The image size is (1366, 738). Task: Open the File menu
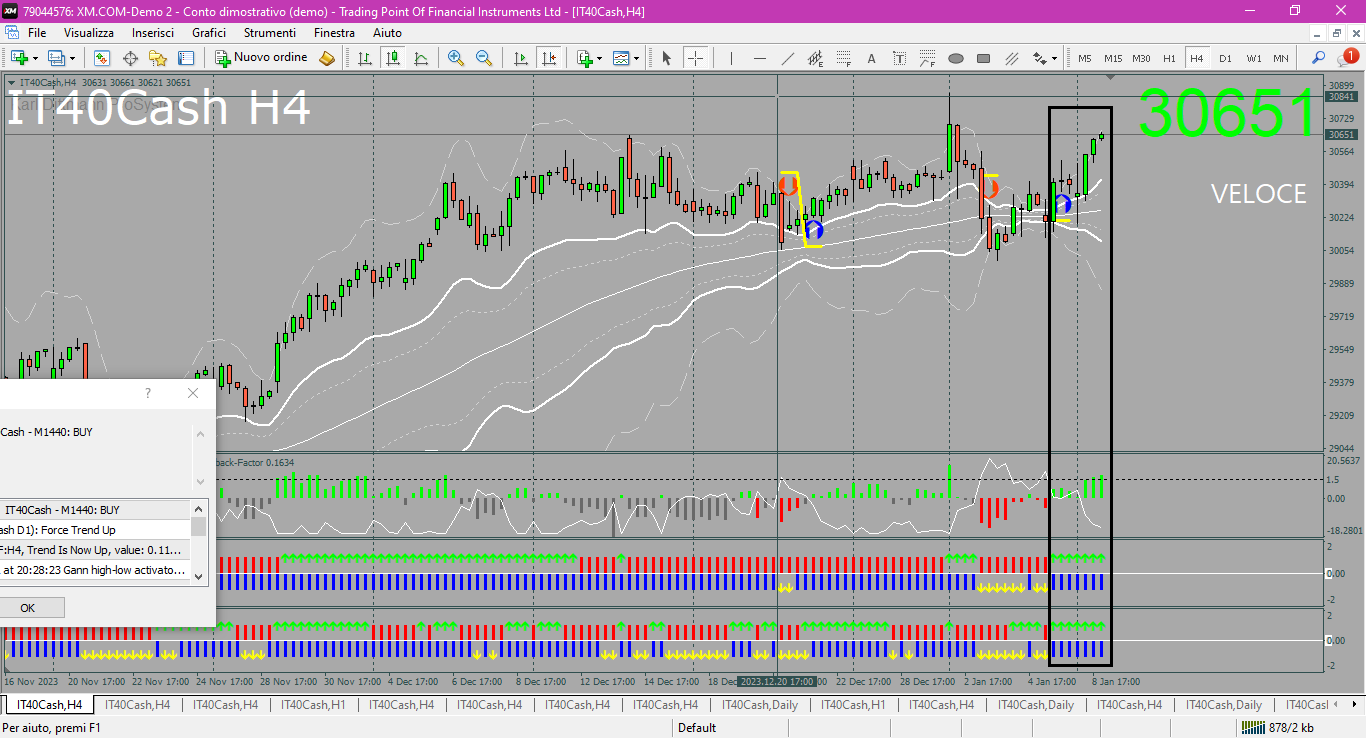pos(37,32)
